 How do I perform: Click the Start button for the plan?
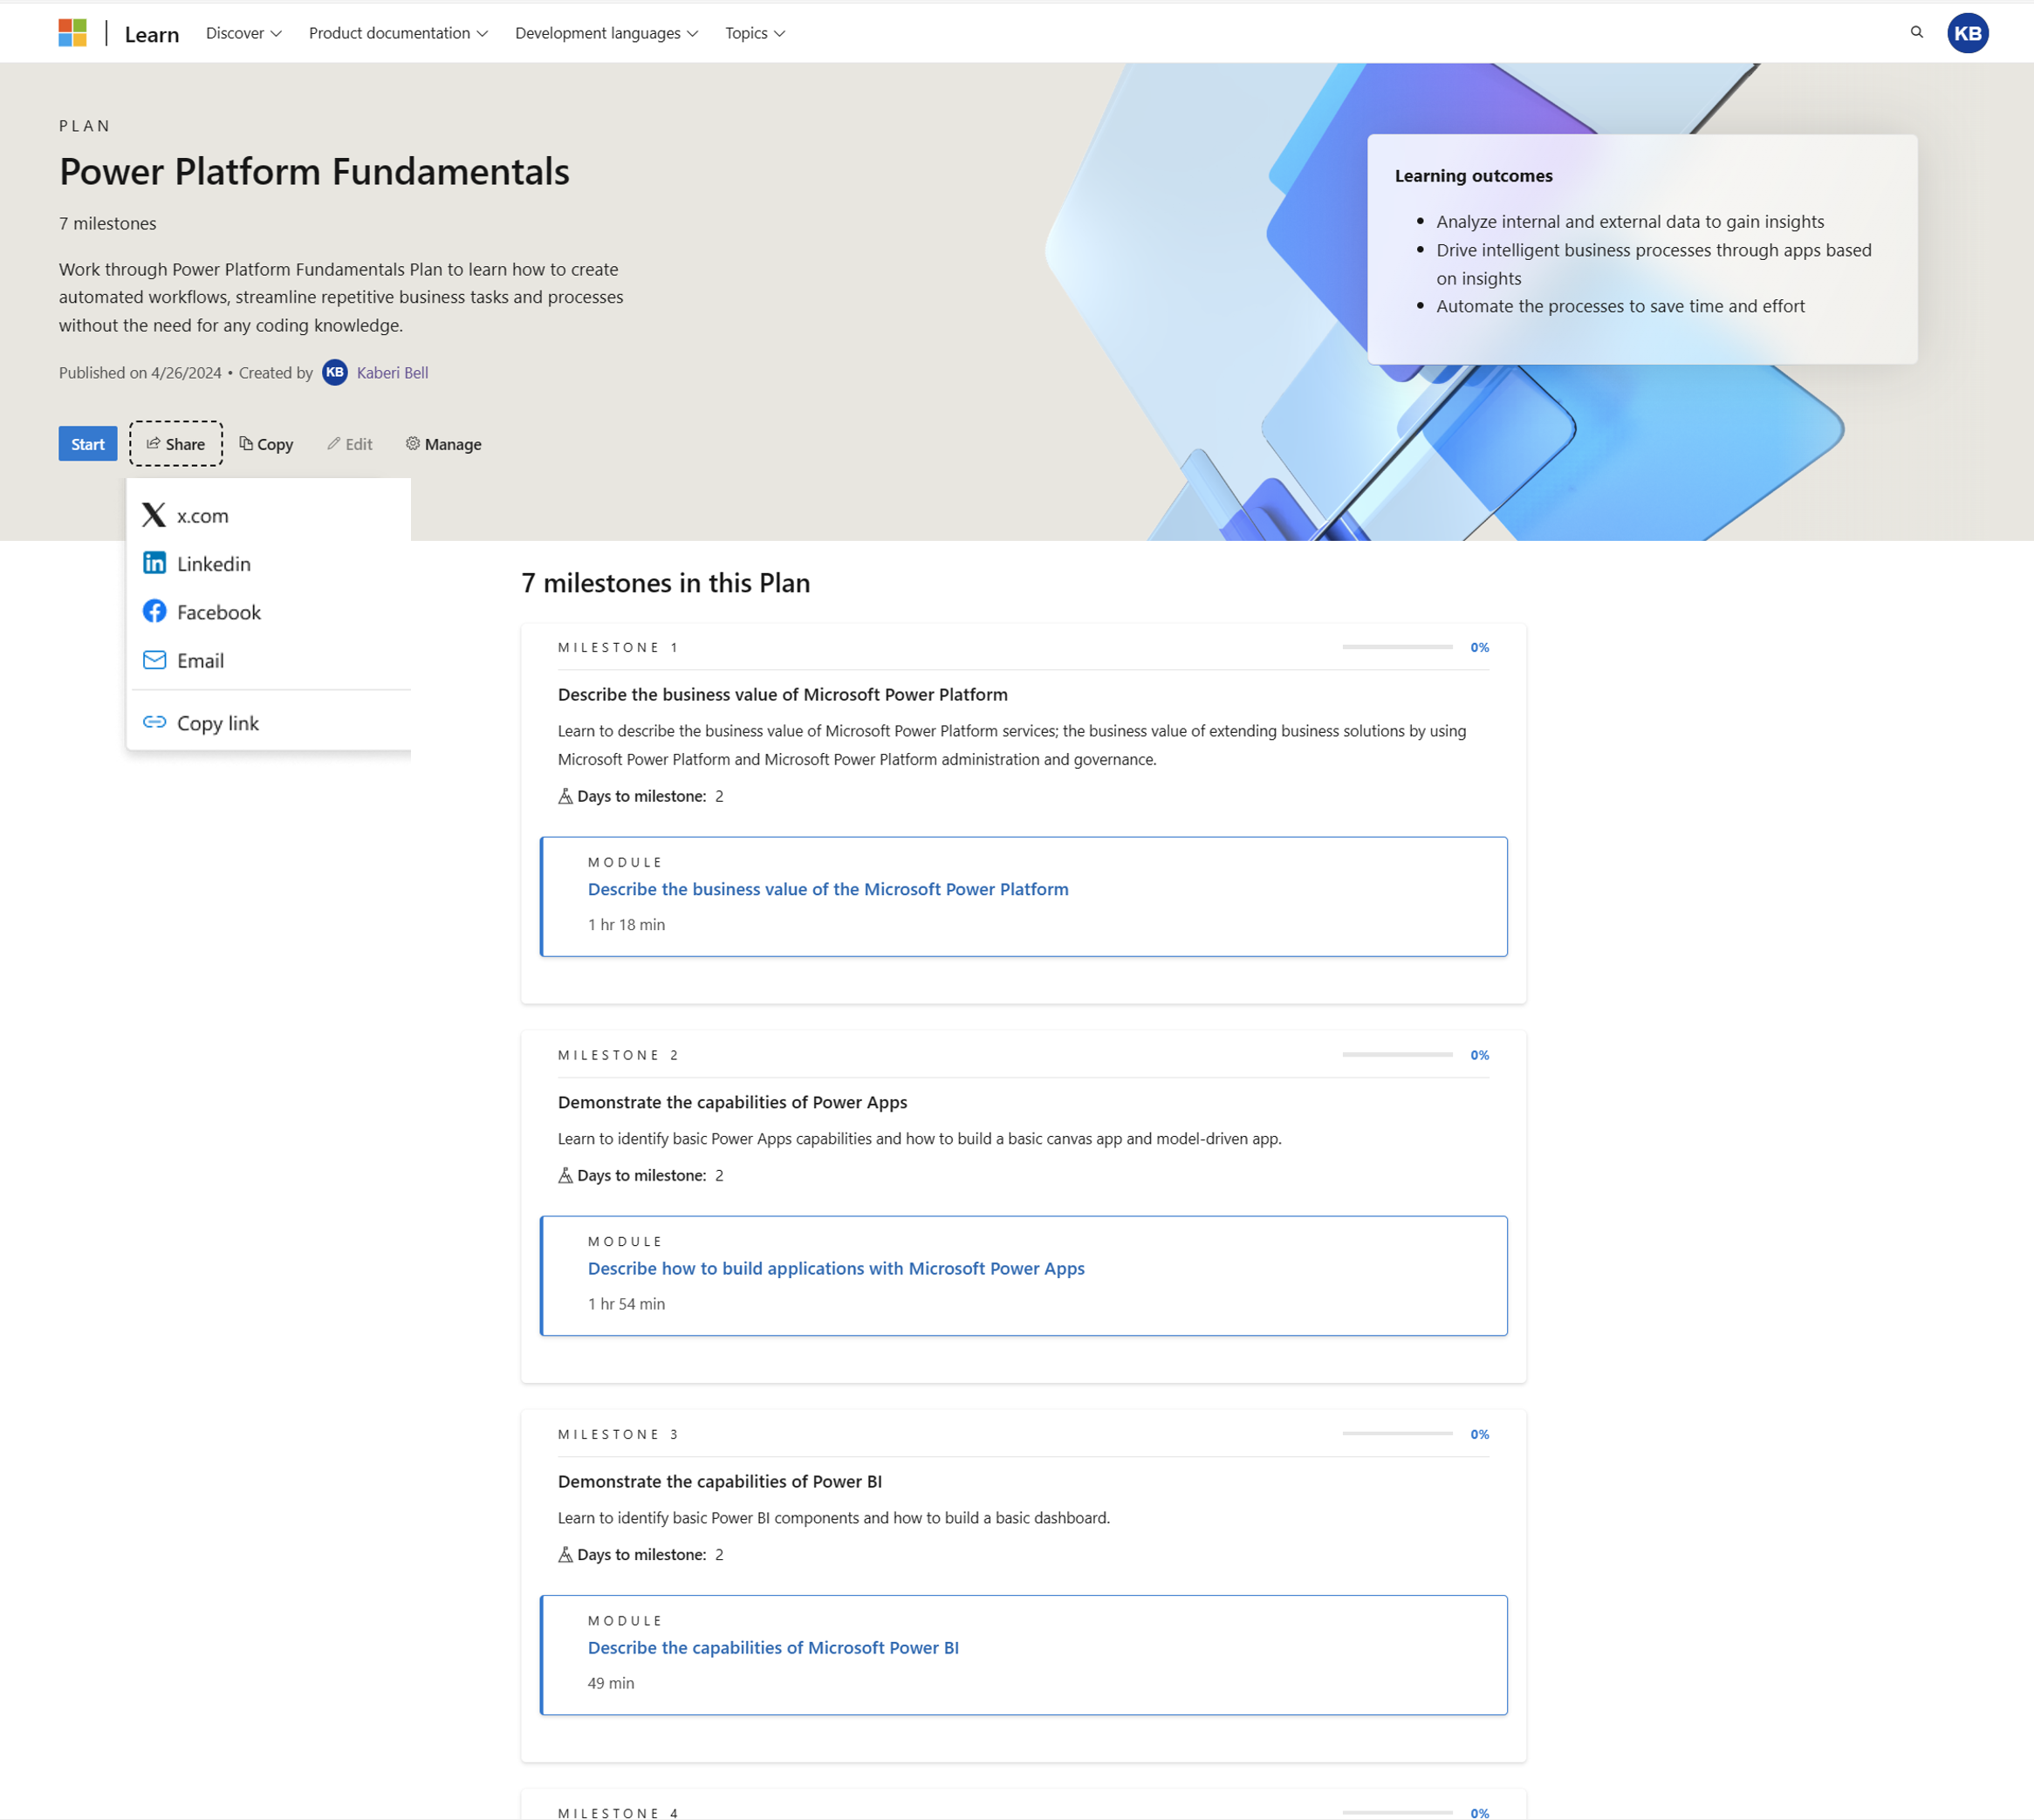pos(90,444)
